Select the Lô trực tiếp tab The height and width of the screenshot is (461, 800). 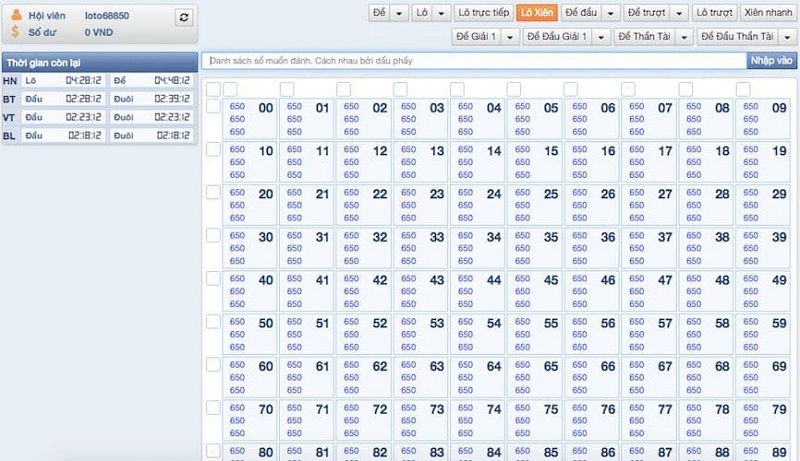click(484, 13)
